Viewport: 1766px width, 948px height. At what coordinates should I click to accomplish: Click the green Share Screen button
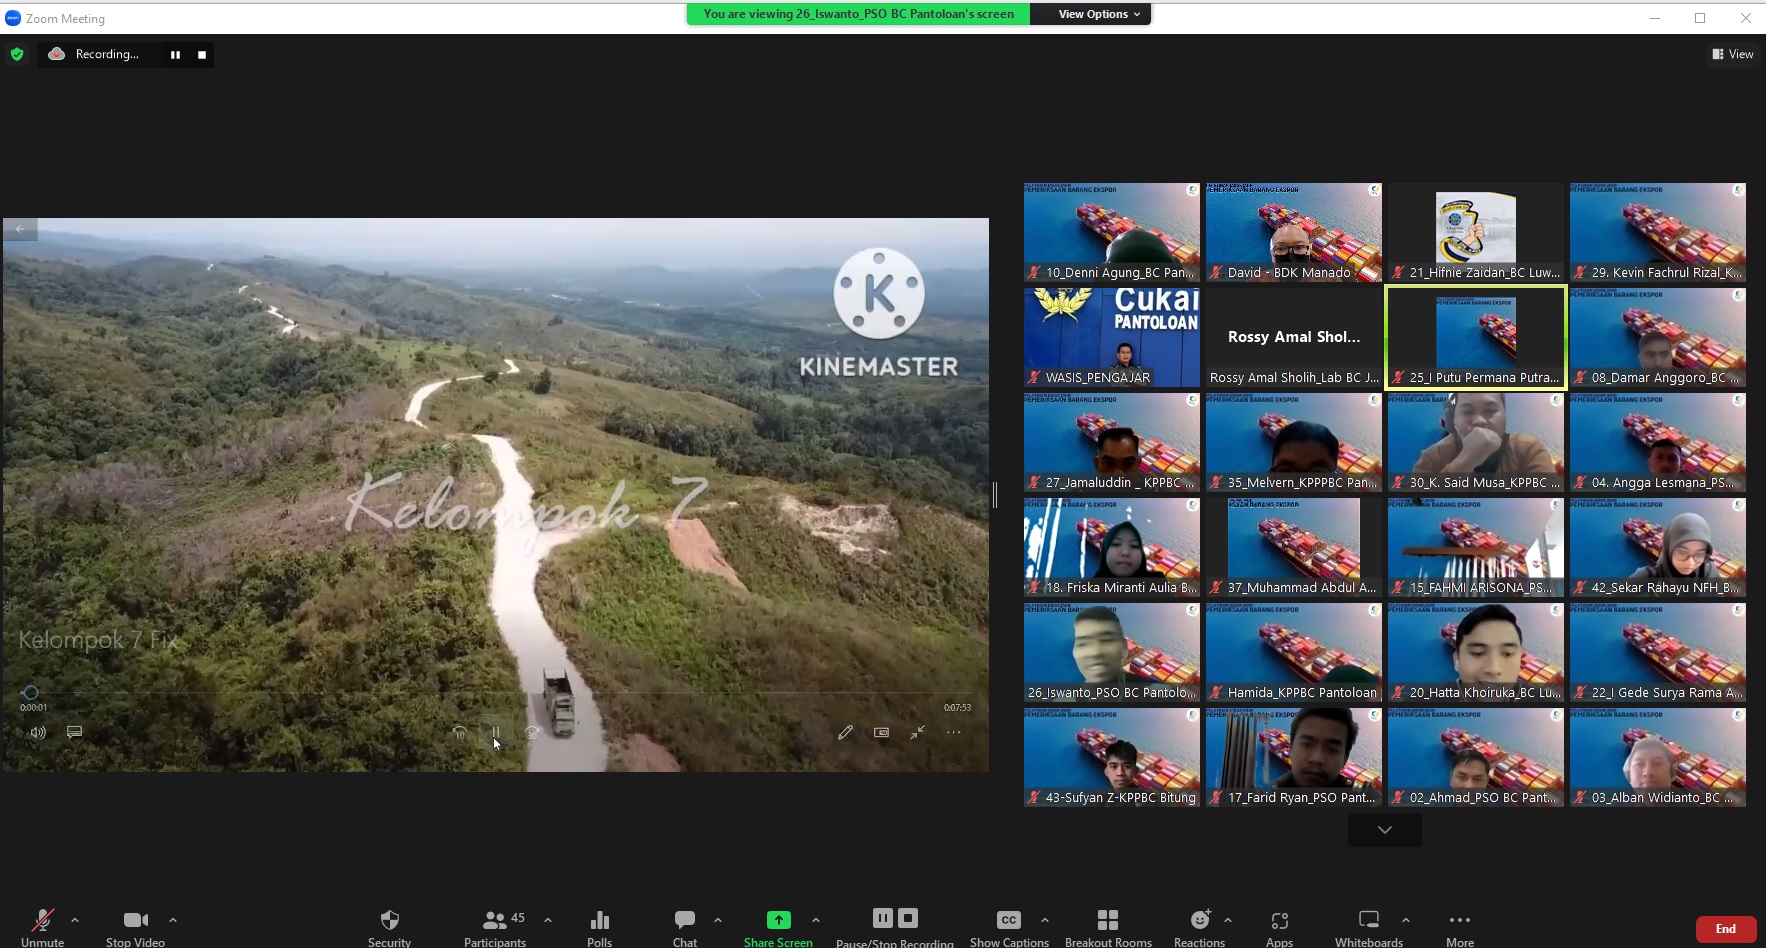coord(778,926)
